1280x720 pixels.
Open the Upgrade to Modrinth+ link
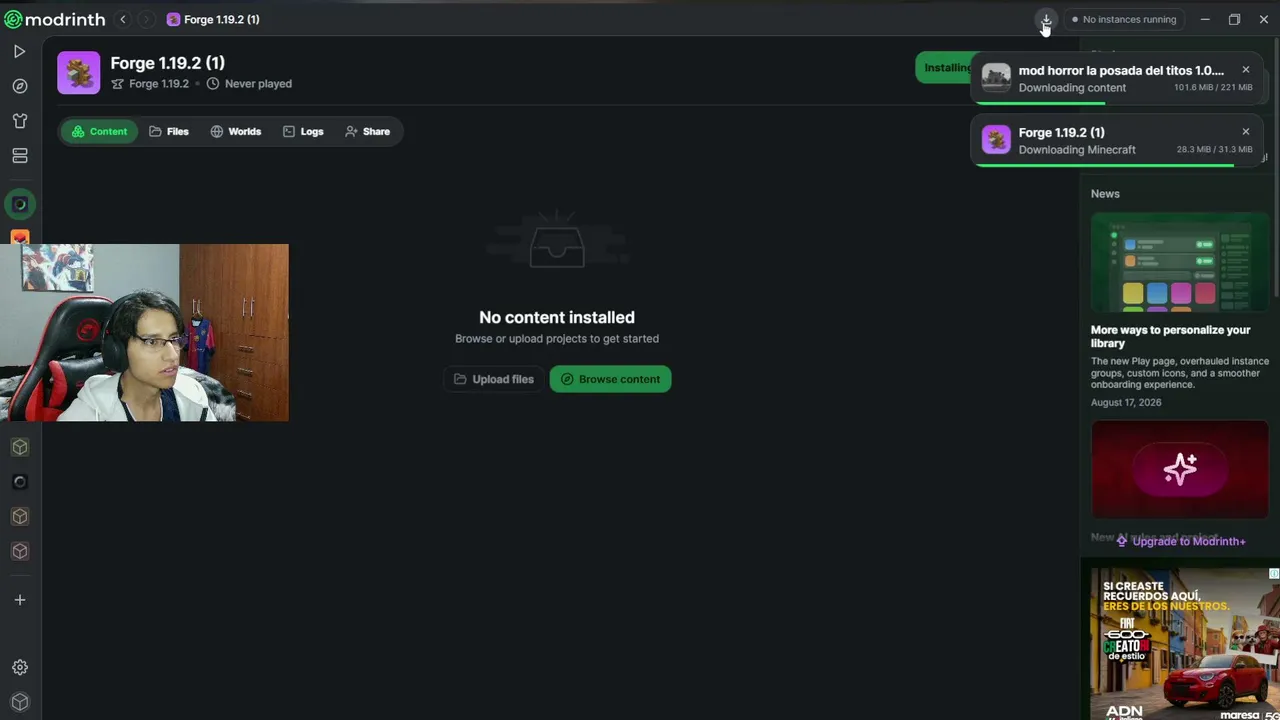[1180, 541]
